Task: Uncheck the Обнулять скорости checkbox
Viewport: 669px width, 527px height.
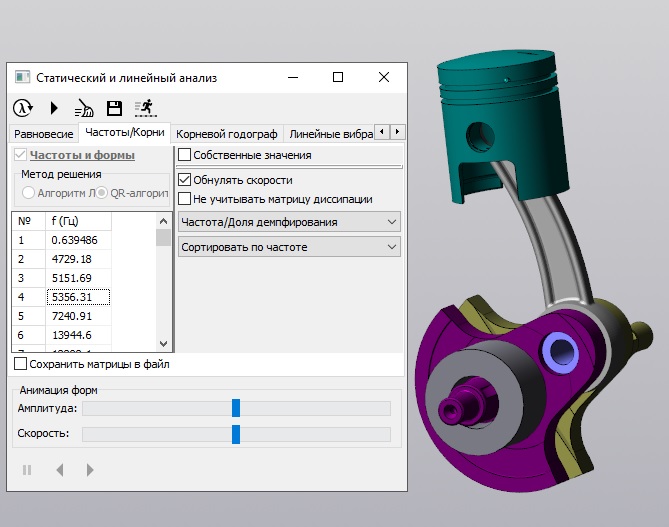Action: (x=184, y=180)
